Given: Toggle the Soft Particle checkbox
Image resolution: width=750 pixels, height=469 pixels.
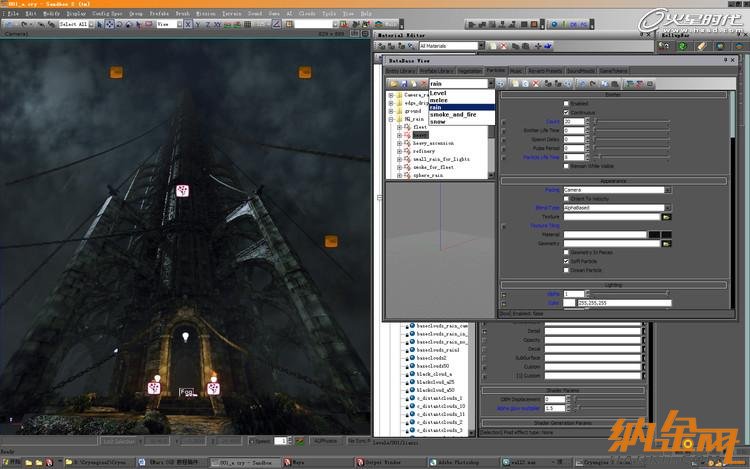Looking at the screenshot, I should tap(565, 260).
